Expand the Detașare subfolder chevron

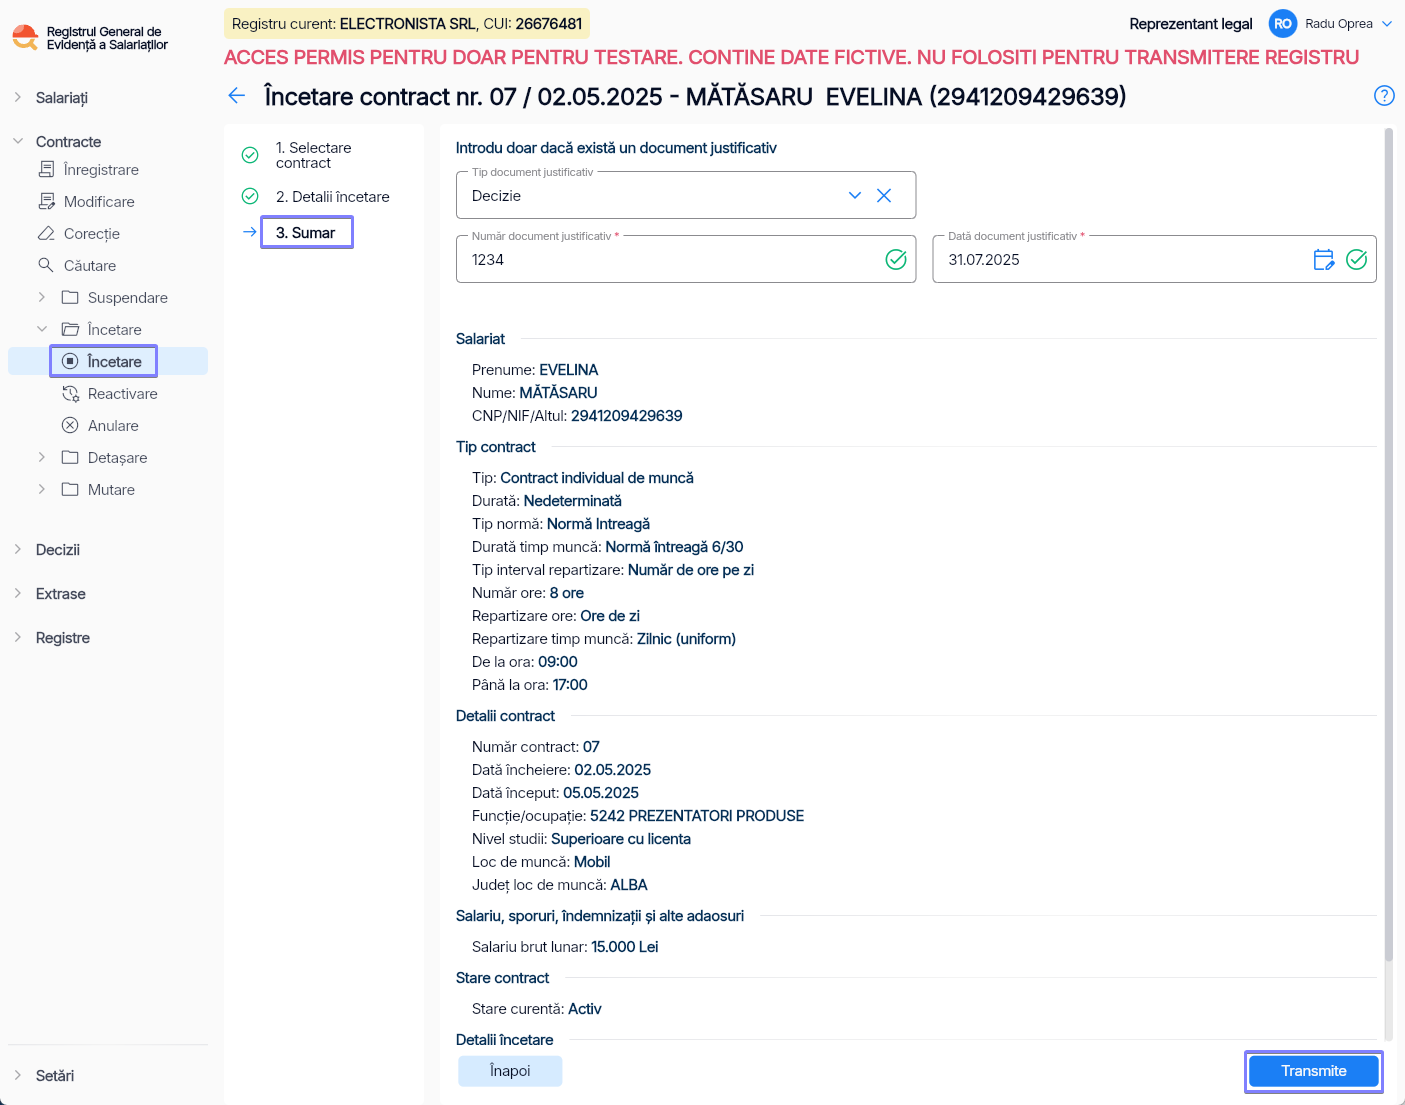pos(42,457)
